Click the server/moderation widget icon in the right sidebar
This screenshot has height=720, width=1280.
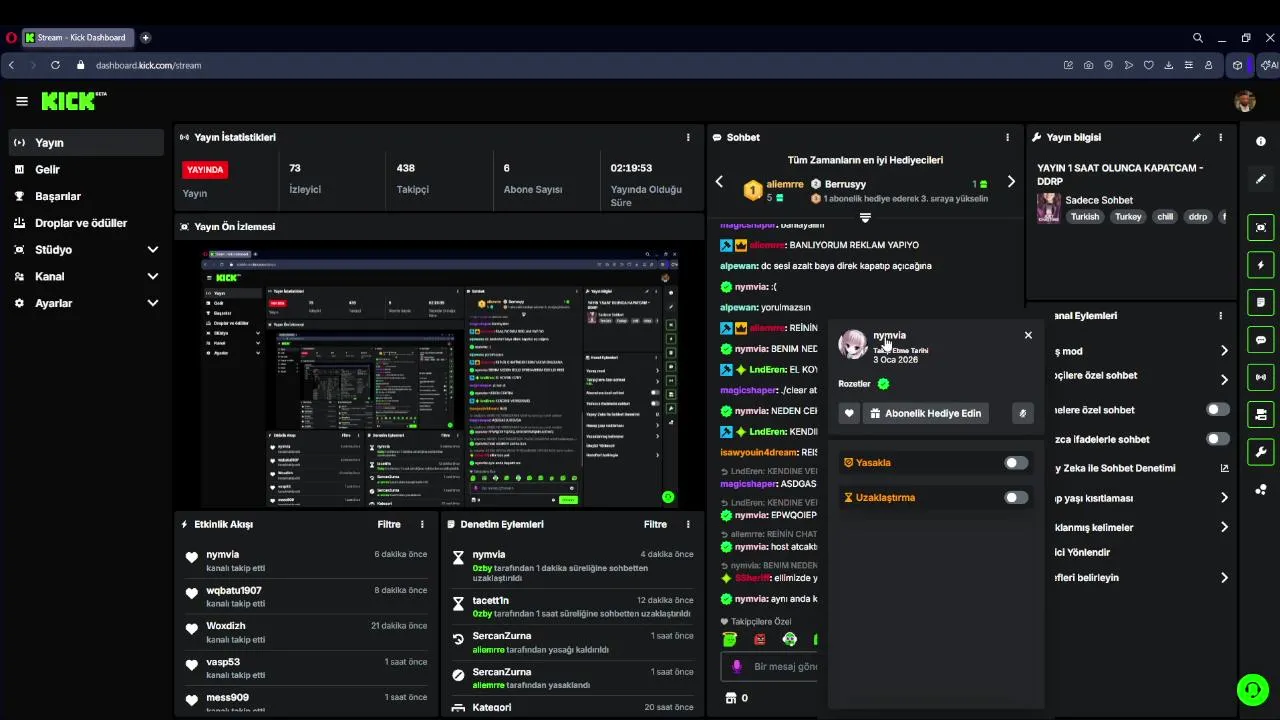point(1261,414)
